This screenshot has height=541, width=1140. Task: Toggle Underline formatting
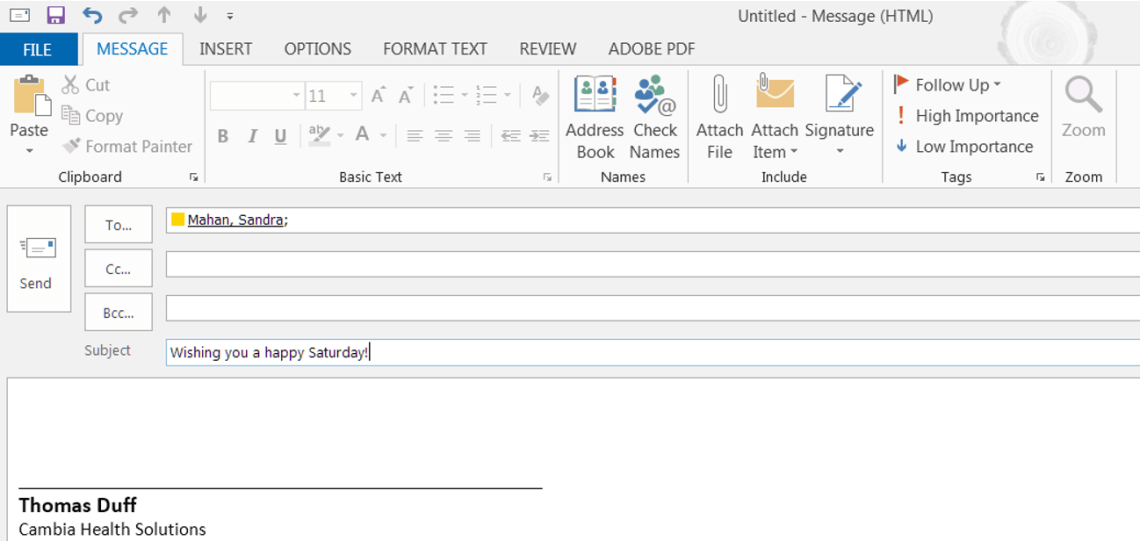click(281, 136)
